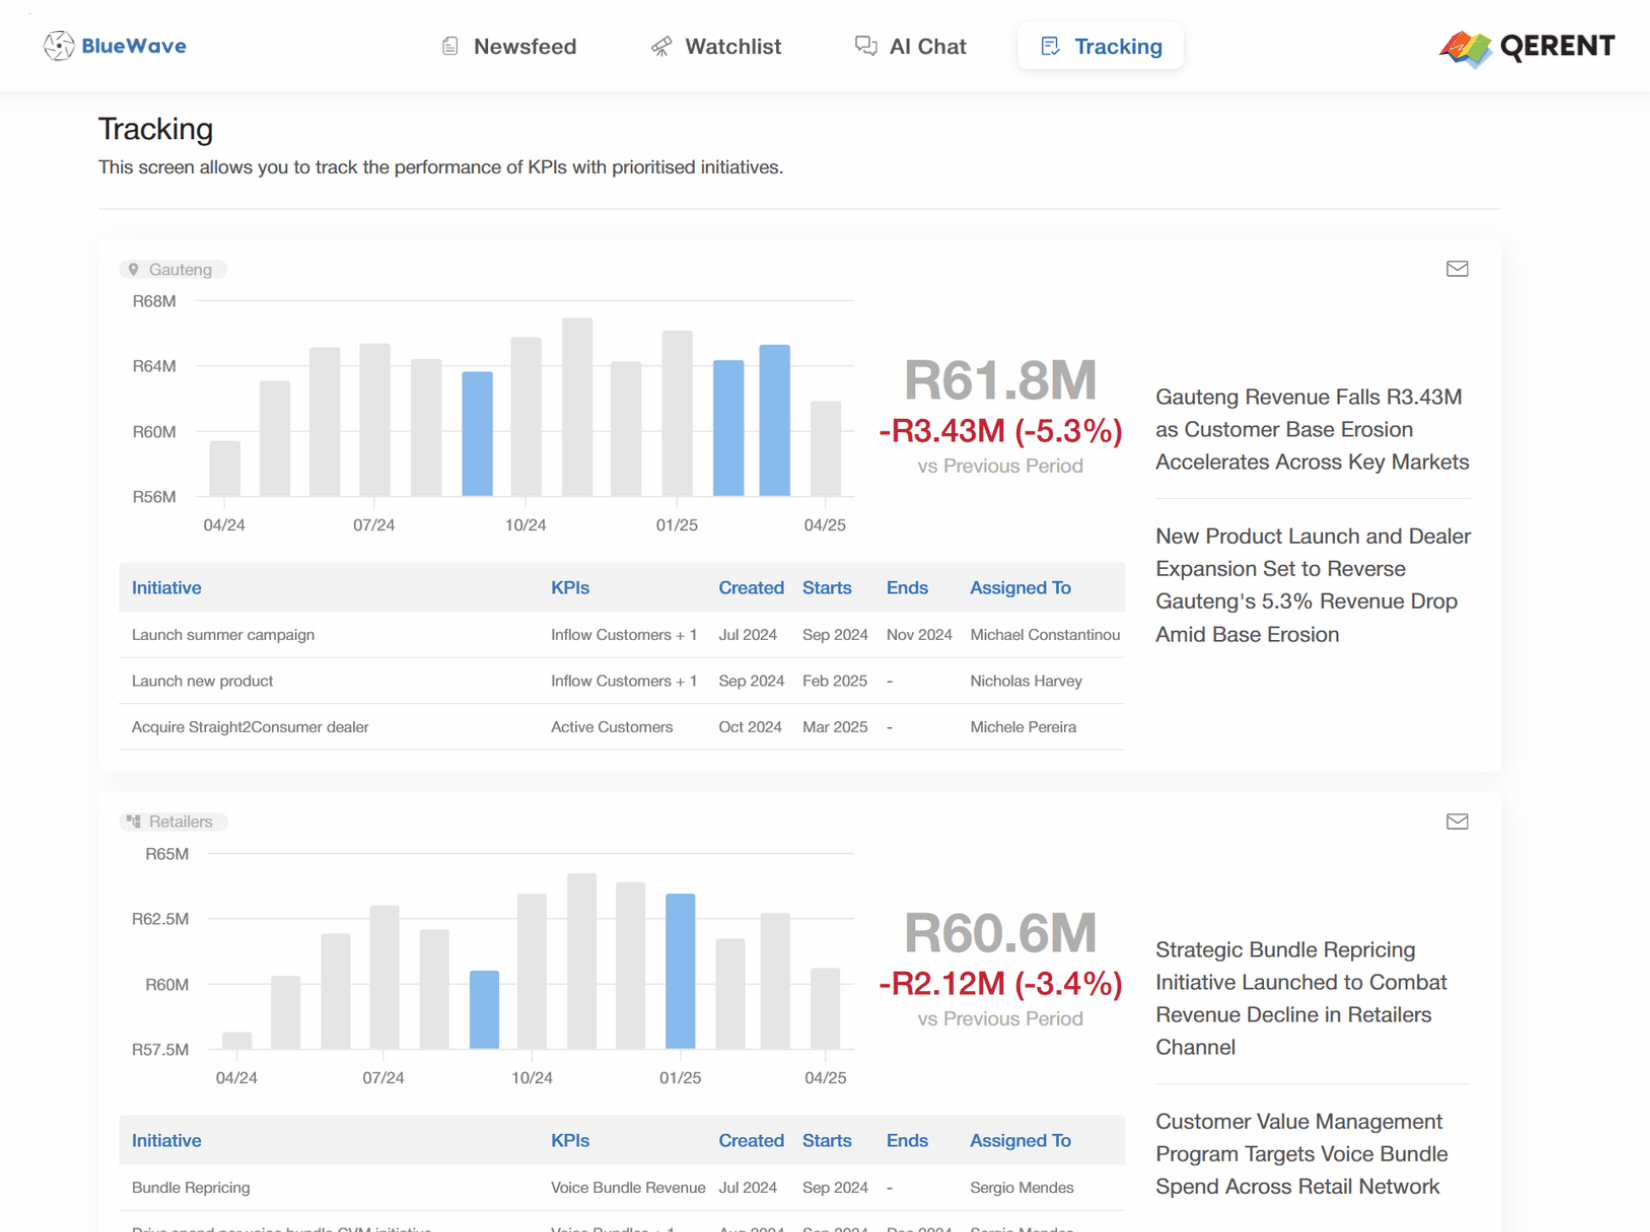Open the Gauteng Revenue Falls R3.43M headline
This screenshot has width=1650, height=1232.
pyautogui.click(x=1311, y=430)
